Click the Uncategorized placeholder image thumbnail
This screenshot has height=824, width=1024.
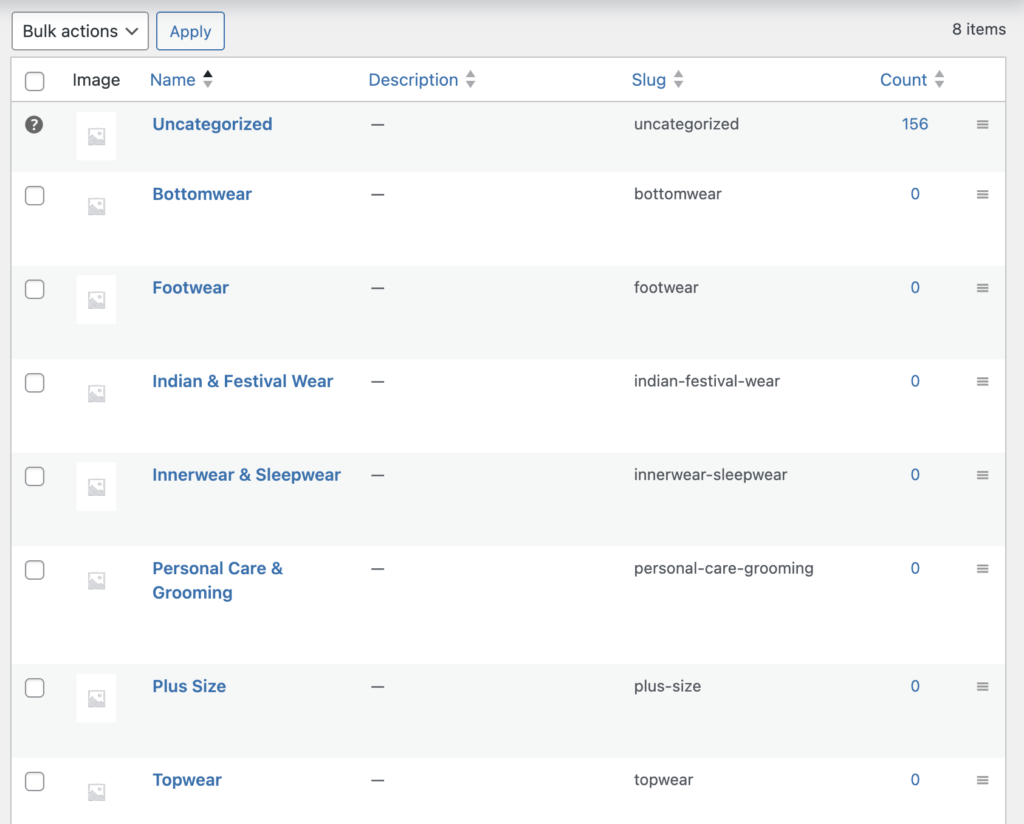pyautogui.click(x=96, y=136)
